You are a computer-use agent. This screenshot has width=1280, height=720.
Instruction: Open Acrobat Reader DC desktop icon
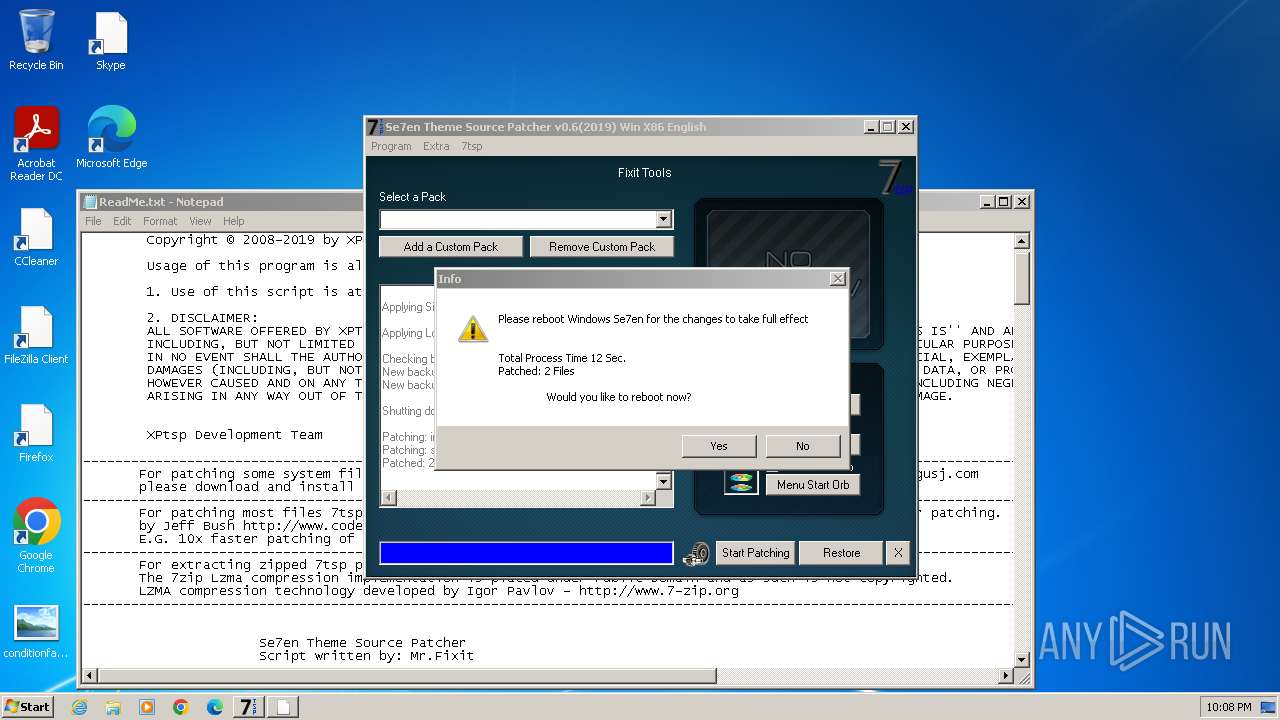tap(36, 144)
